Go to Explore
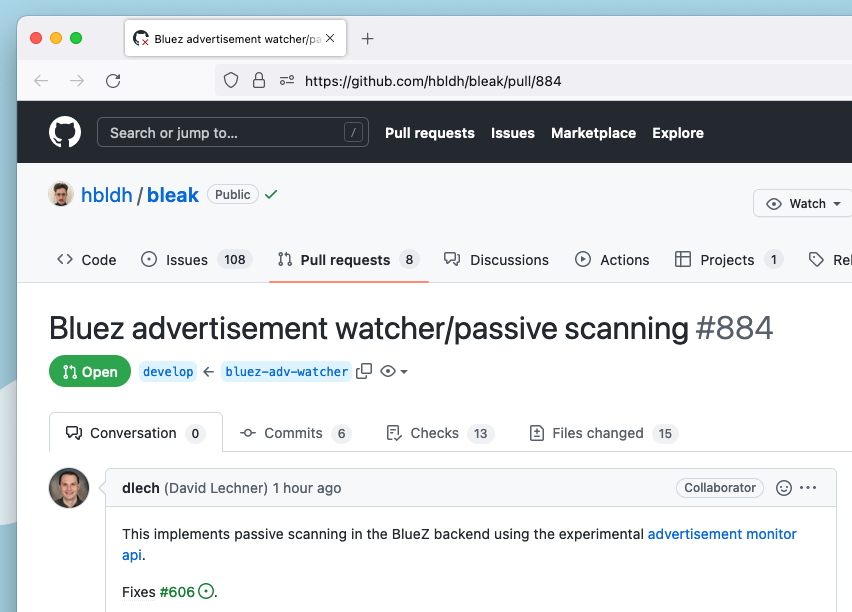 pyautogui.click(x=678, y=133)
